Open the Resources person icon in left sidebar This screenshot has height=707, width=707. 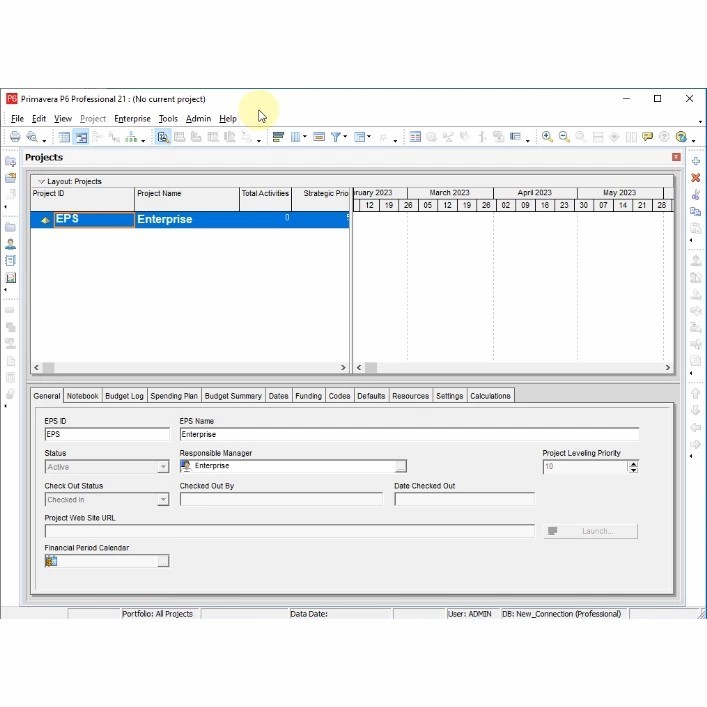click(x=10, y=244)
